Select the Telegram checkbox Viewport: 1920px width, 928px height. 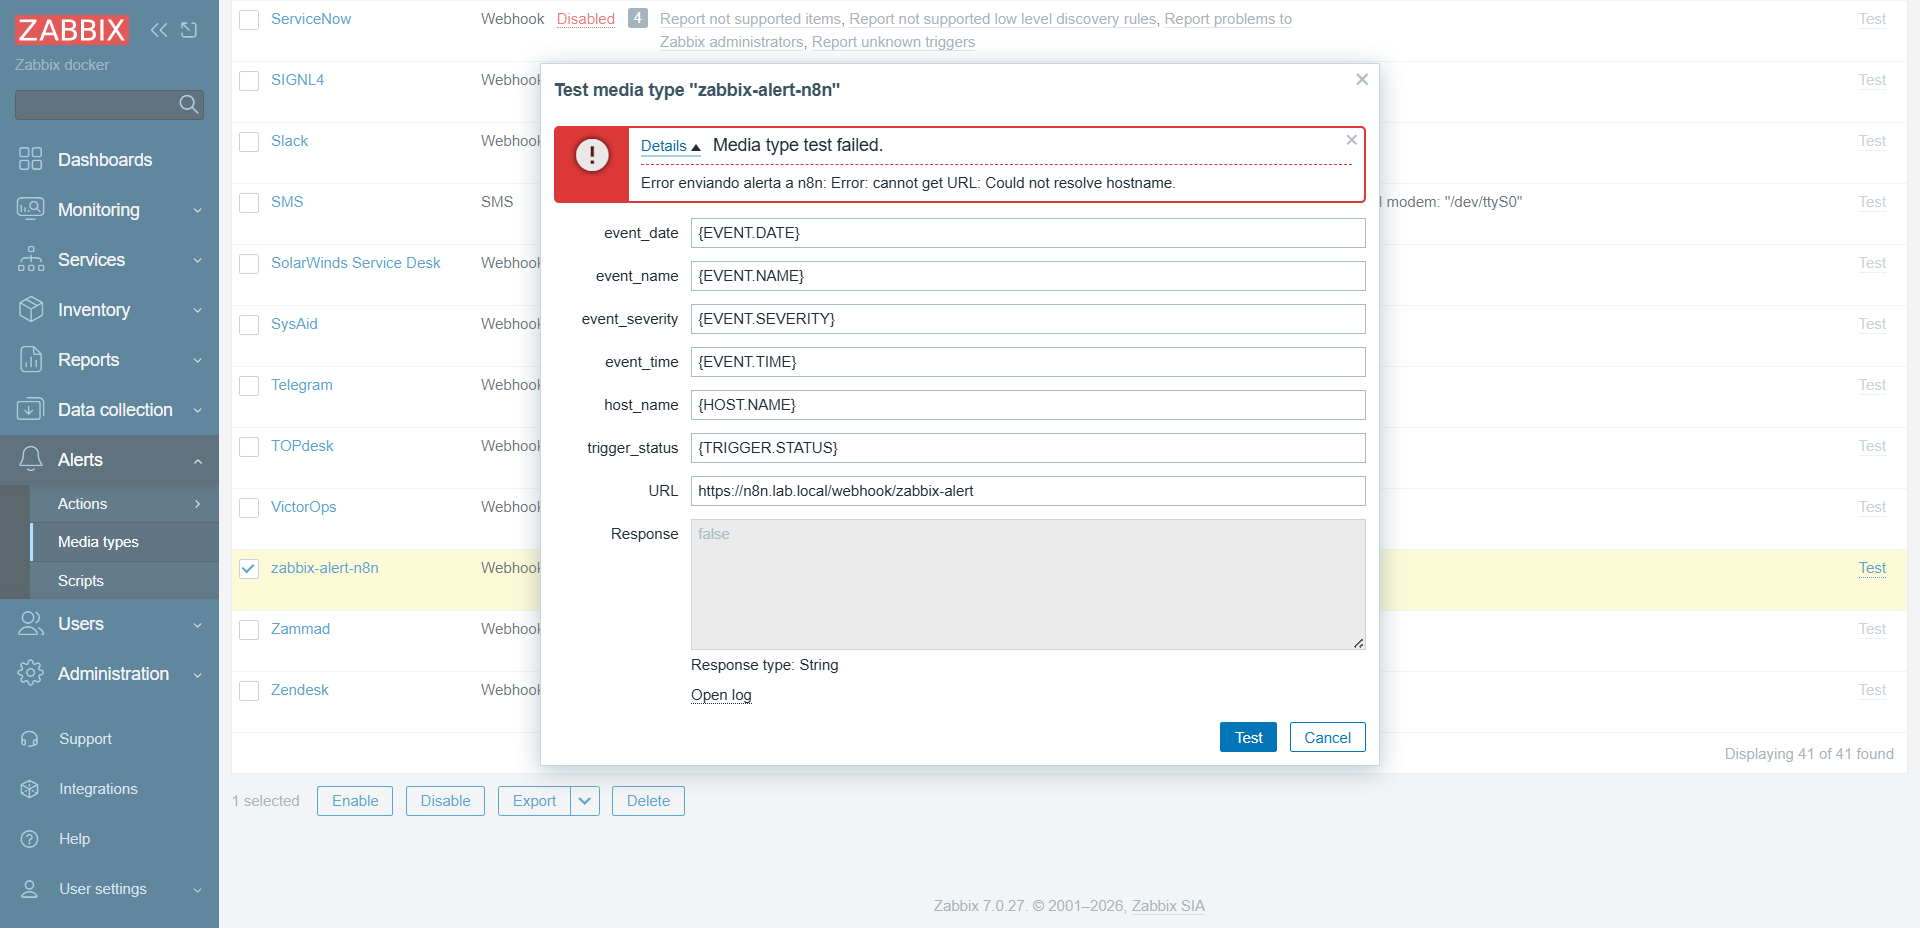249,386
